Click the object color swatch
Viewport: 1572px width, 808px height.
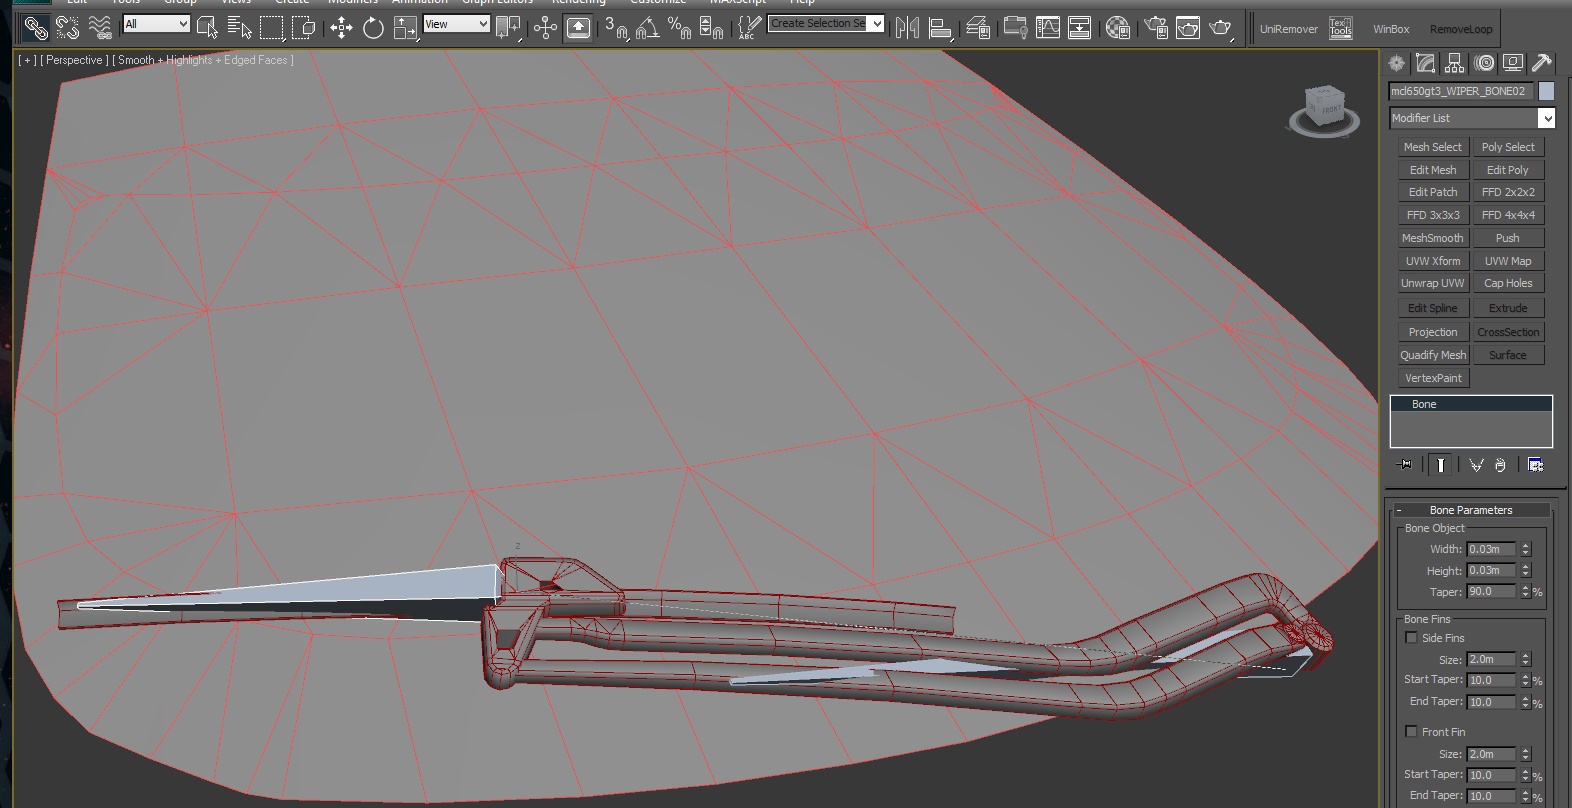point(1546,91)
